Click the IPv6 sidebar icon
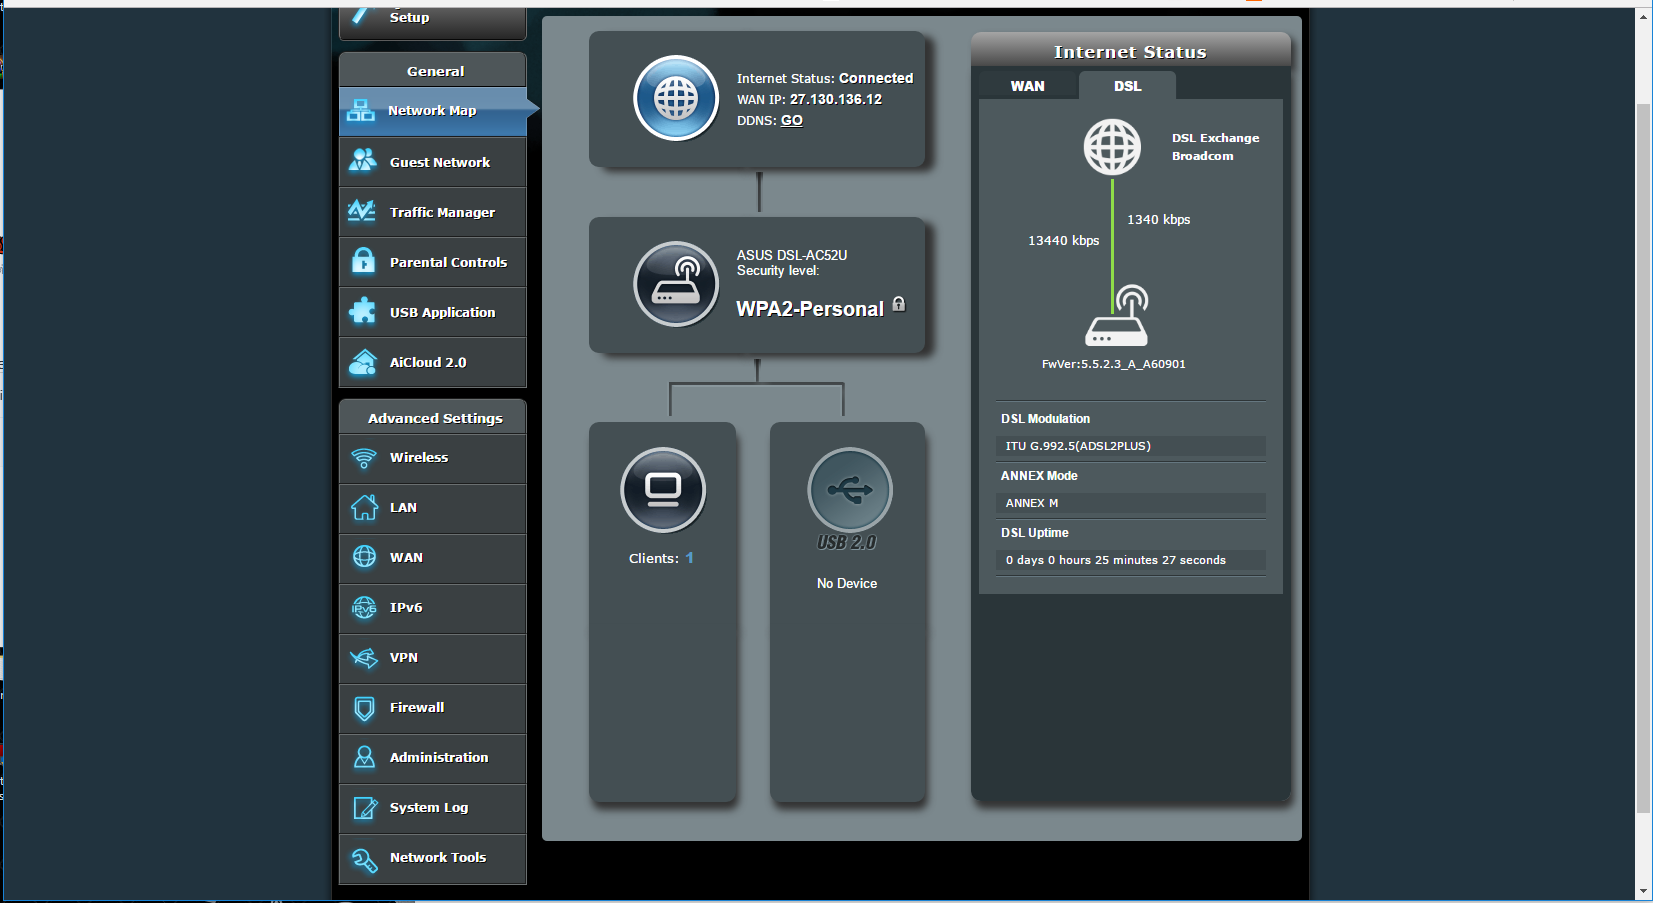The height and width of the screenshot is (903, 1653). tap(364, 607)
